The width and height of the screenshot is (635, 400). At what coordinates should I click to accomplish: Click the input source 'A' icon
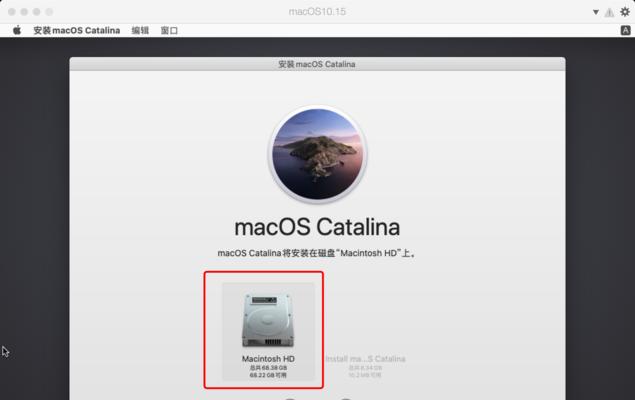point(625,30)
